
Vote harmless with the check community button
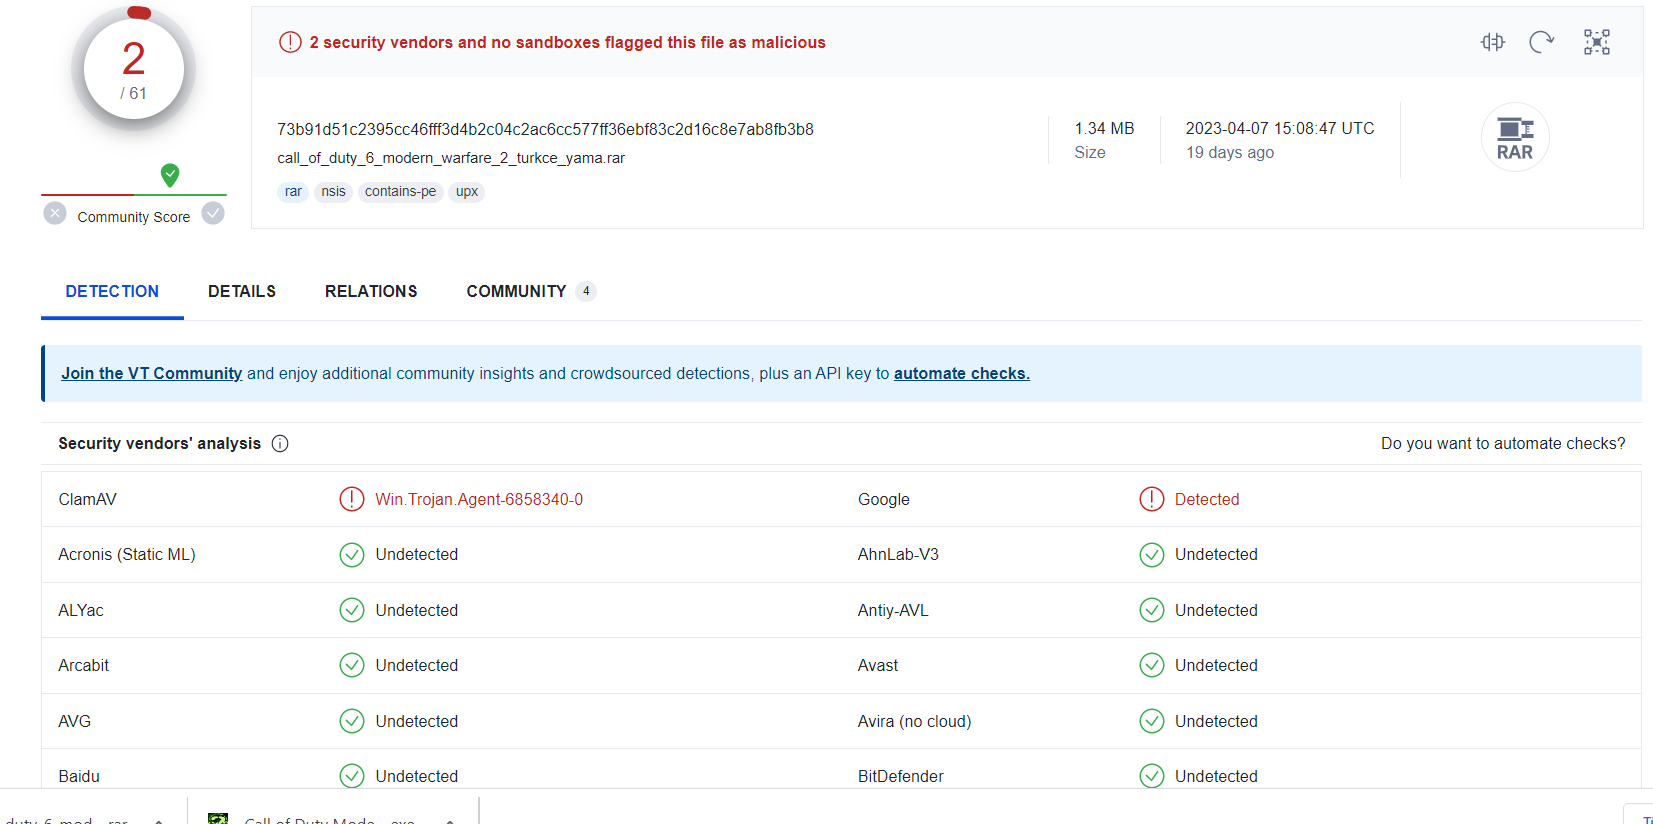[x=213, y=214]
